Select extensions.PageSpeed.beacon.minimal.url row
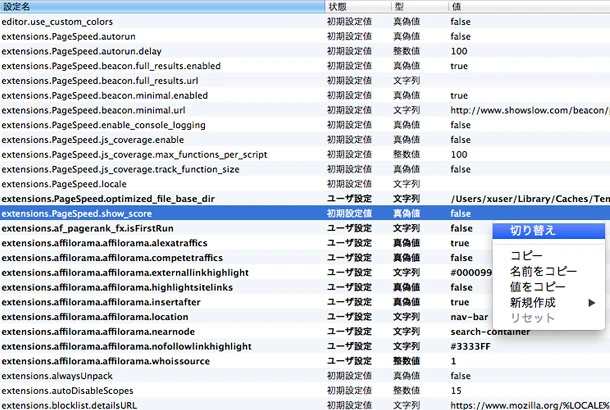 pos(305,110)
